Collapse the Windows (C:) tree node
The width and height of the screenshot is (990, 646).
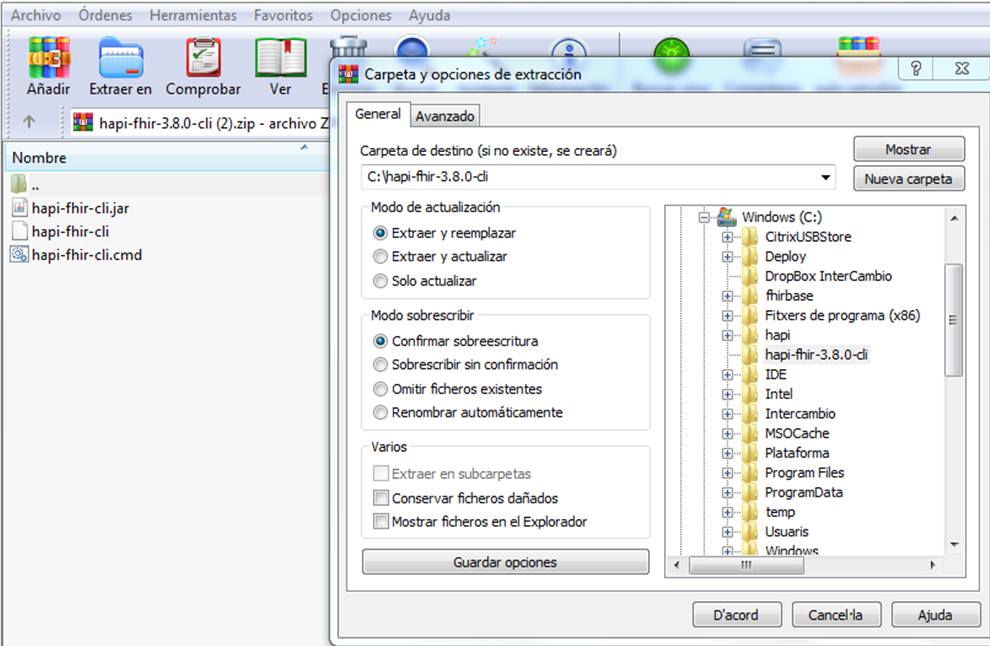tap(704, 217)
